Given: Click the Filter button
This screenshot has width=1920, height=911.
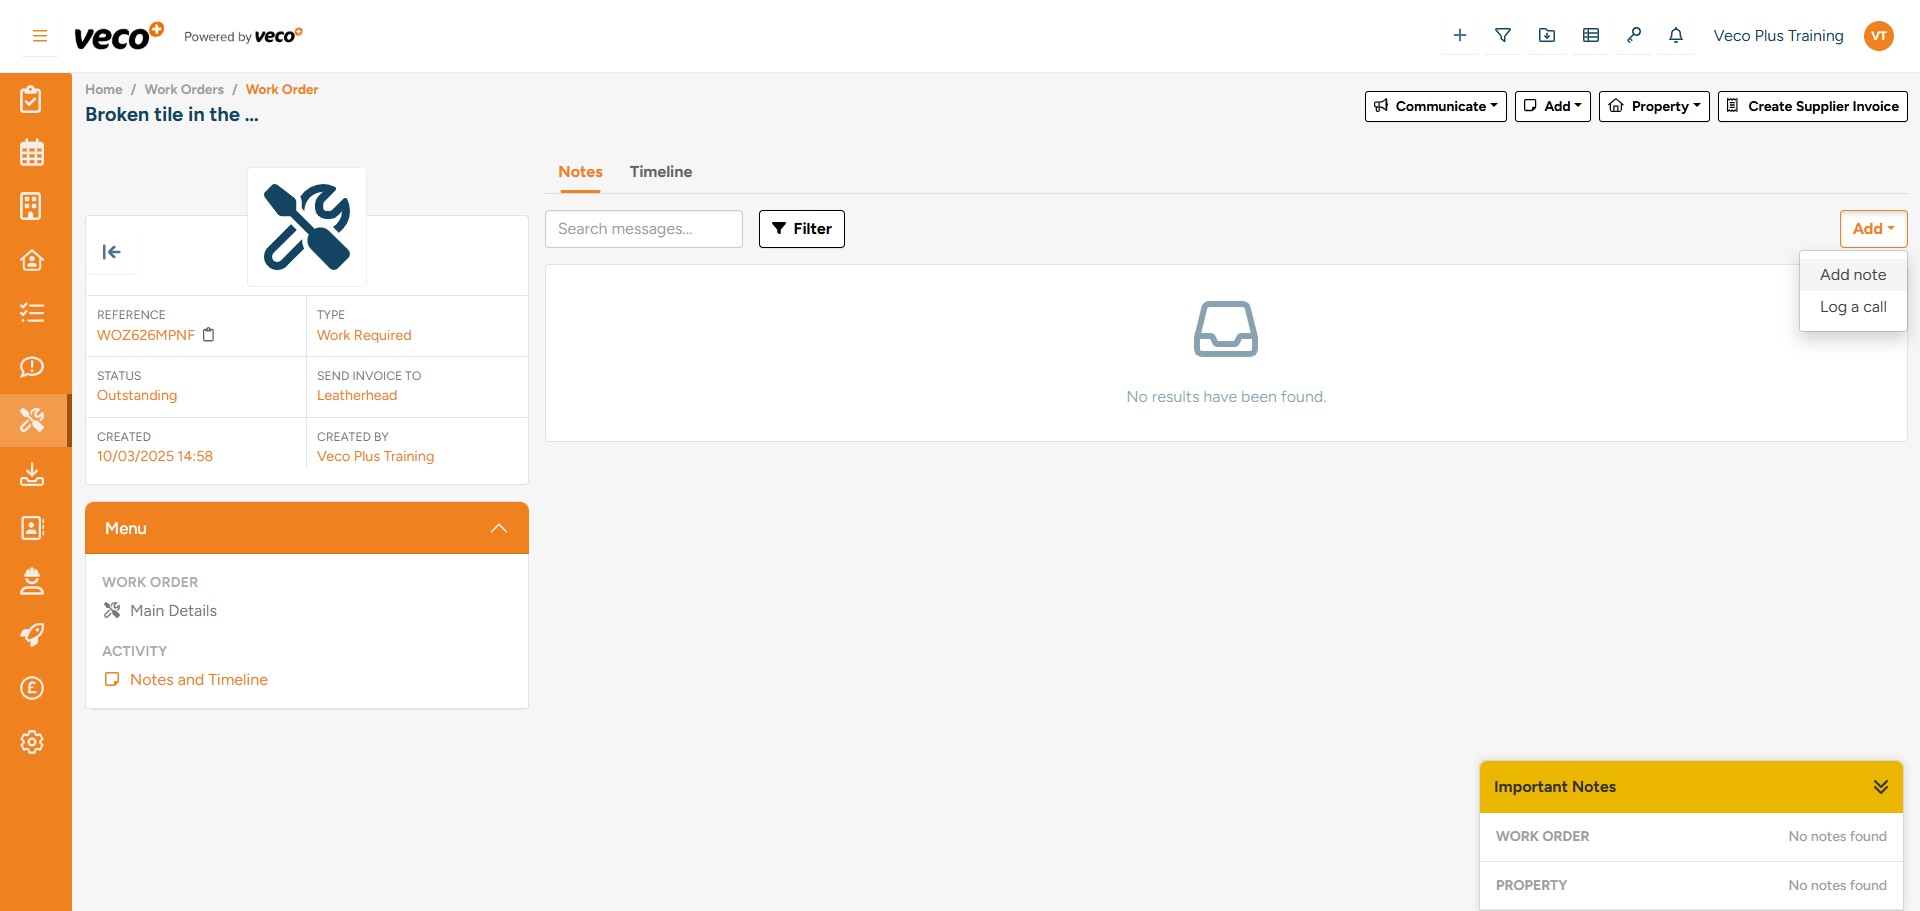Looking at the screenshot, I should tap(802, 229).
